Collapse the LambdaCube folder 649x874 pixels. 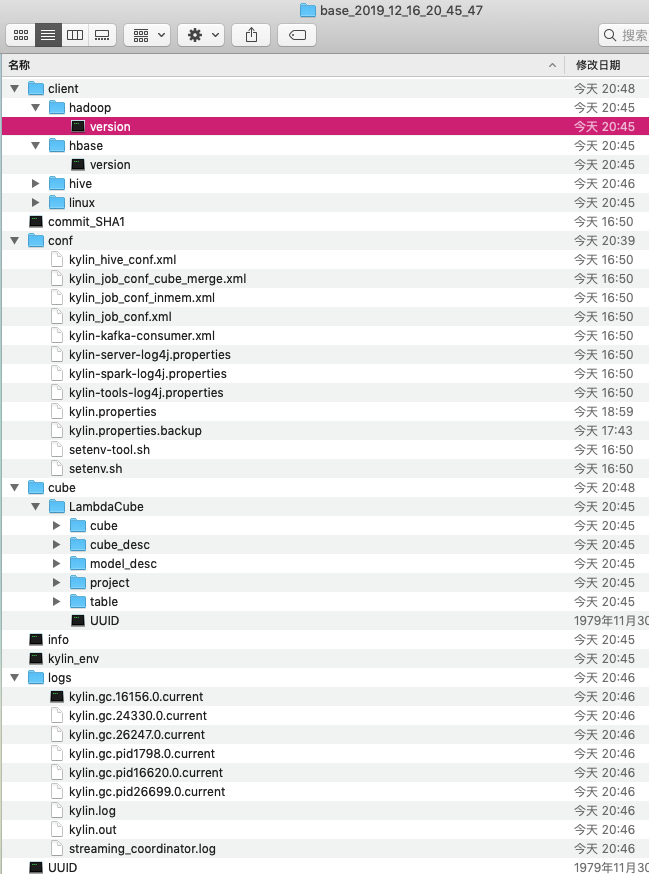click(x=36, y=507)
